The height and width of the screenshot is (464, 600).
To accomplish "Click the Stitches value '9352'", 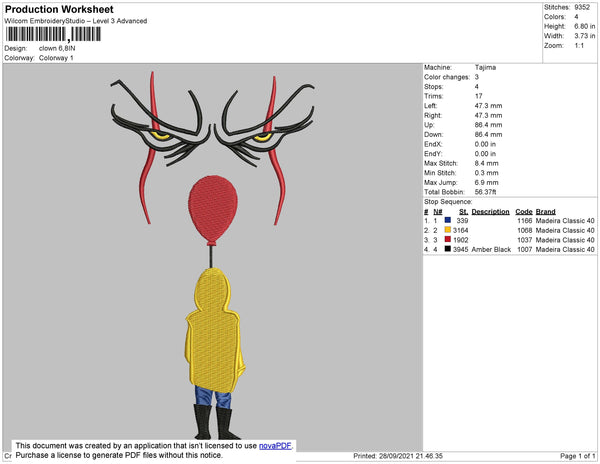I will click(x=582, y=7).
